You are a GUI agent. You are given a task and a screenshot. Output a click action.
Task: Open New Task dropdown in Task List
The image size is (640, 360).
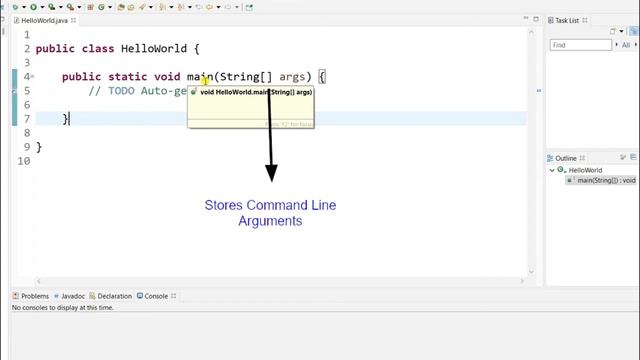click(622, 31)
